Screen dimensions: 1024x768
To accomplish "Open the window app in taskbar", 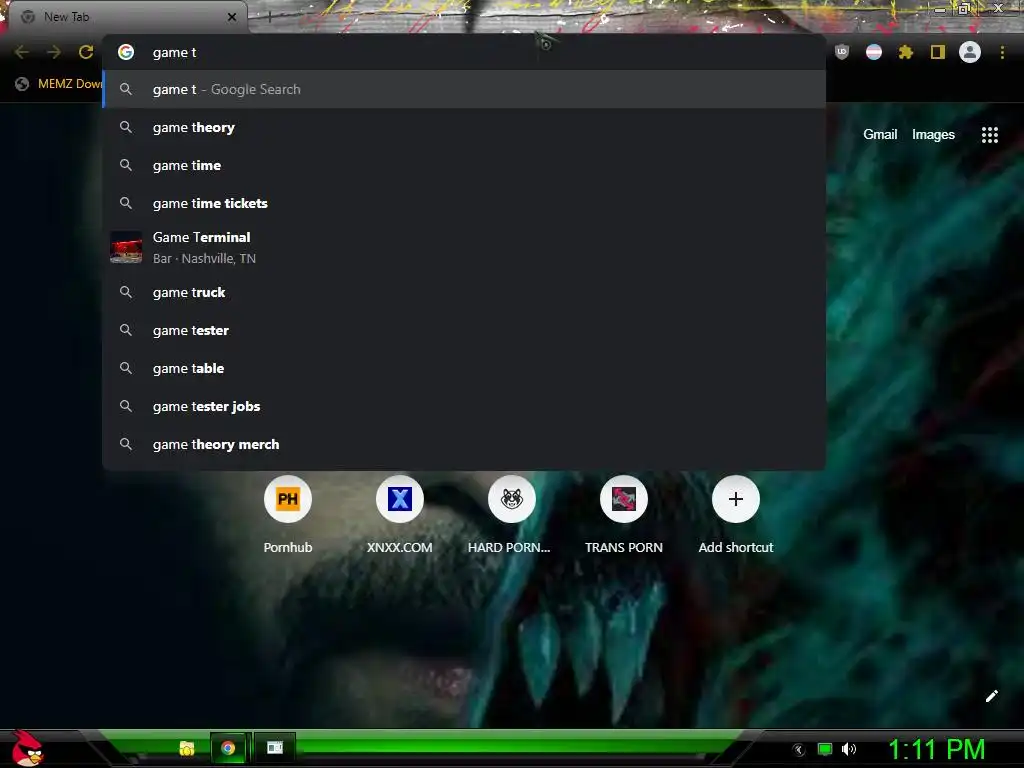I will pyautogui.click(x=275, y=748).
